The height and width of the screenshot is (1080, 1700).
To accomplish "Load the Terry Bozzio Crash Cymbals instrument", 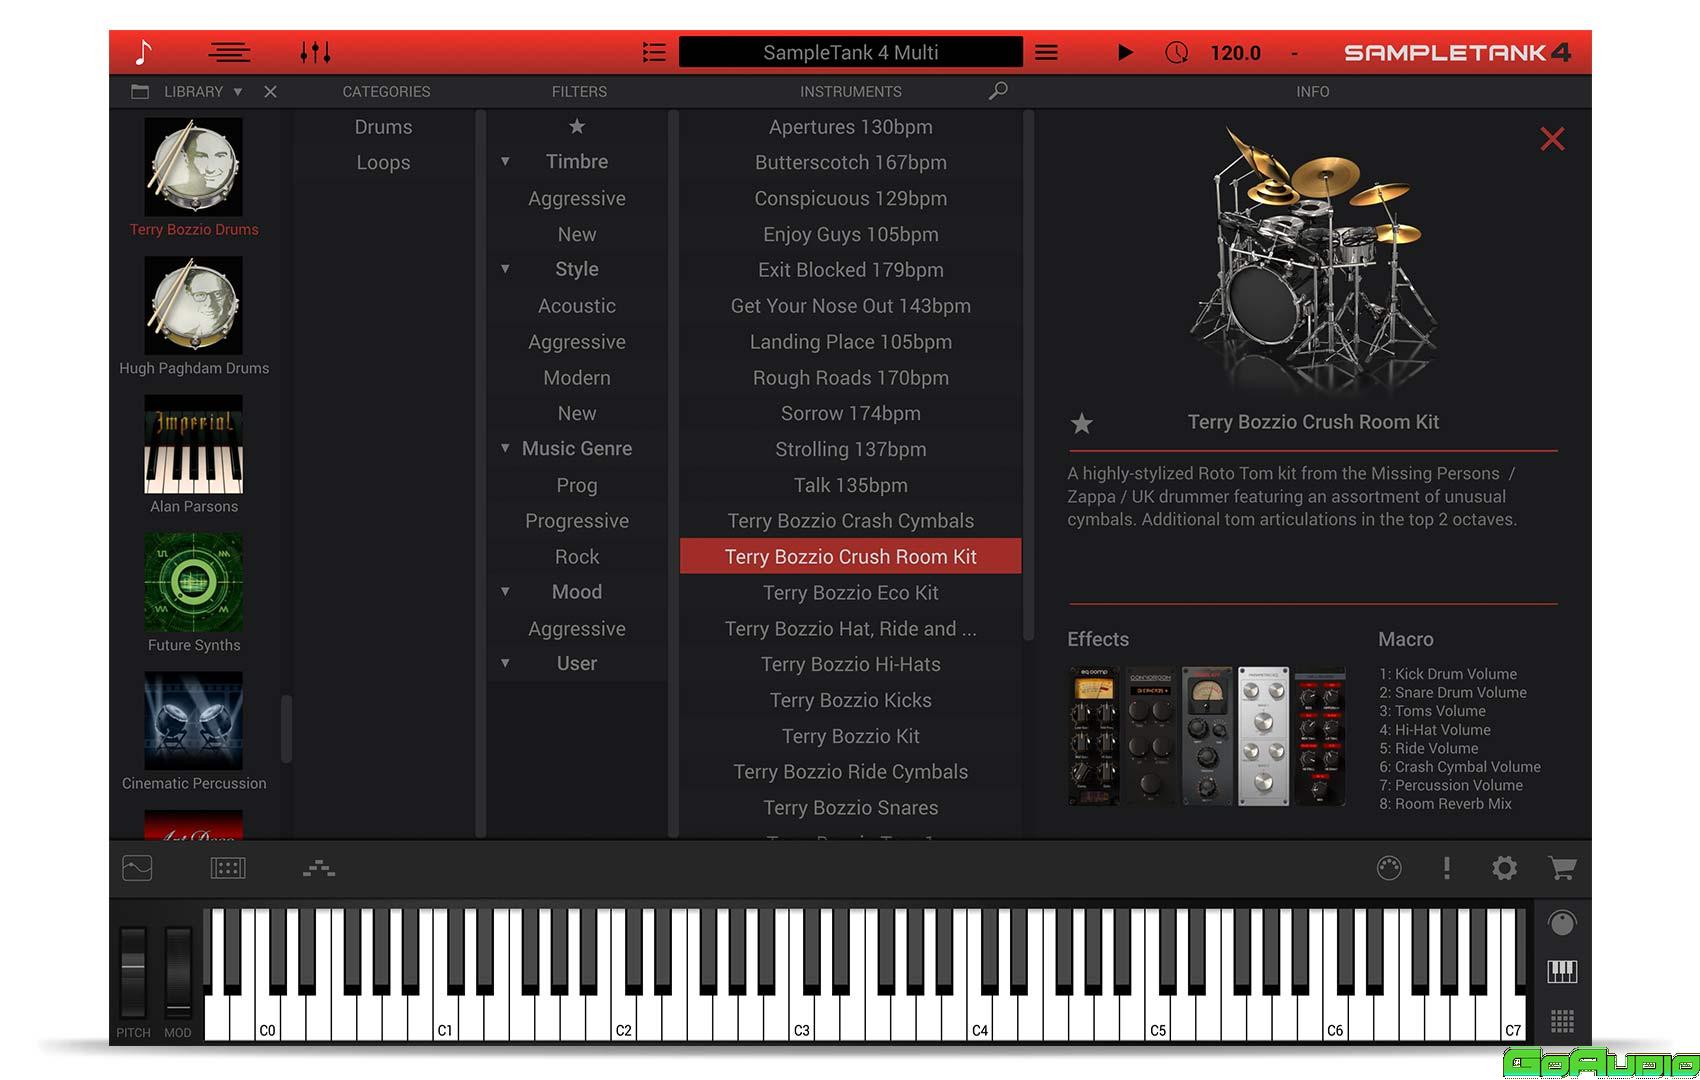I will click(x=851, y=521).
